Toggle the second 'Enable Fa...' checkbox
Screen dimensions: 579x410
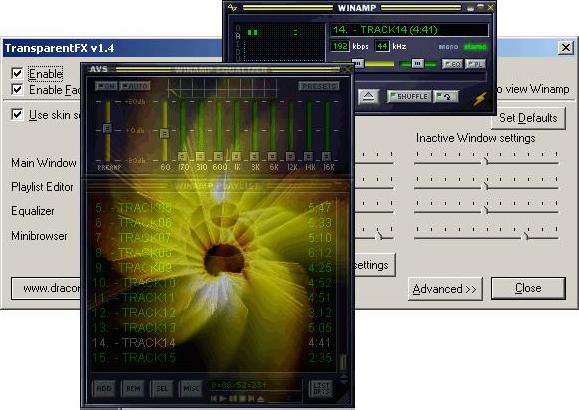[x=17, y=89]
